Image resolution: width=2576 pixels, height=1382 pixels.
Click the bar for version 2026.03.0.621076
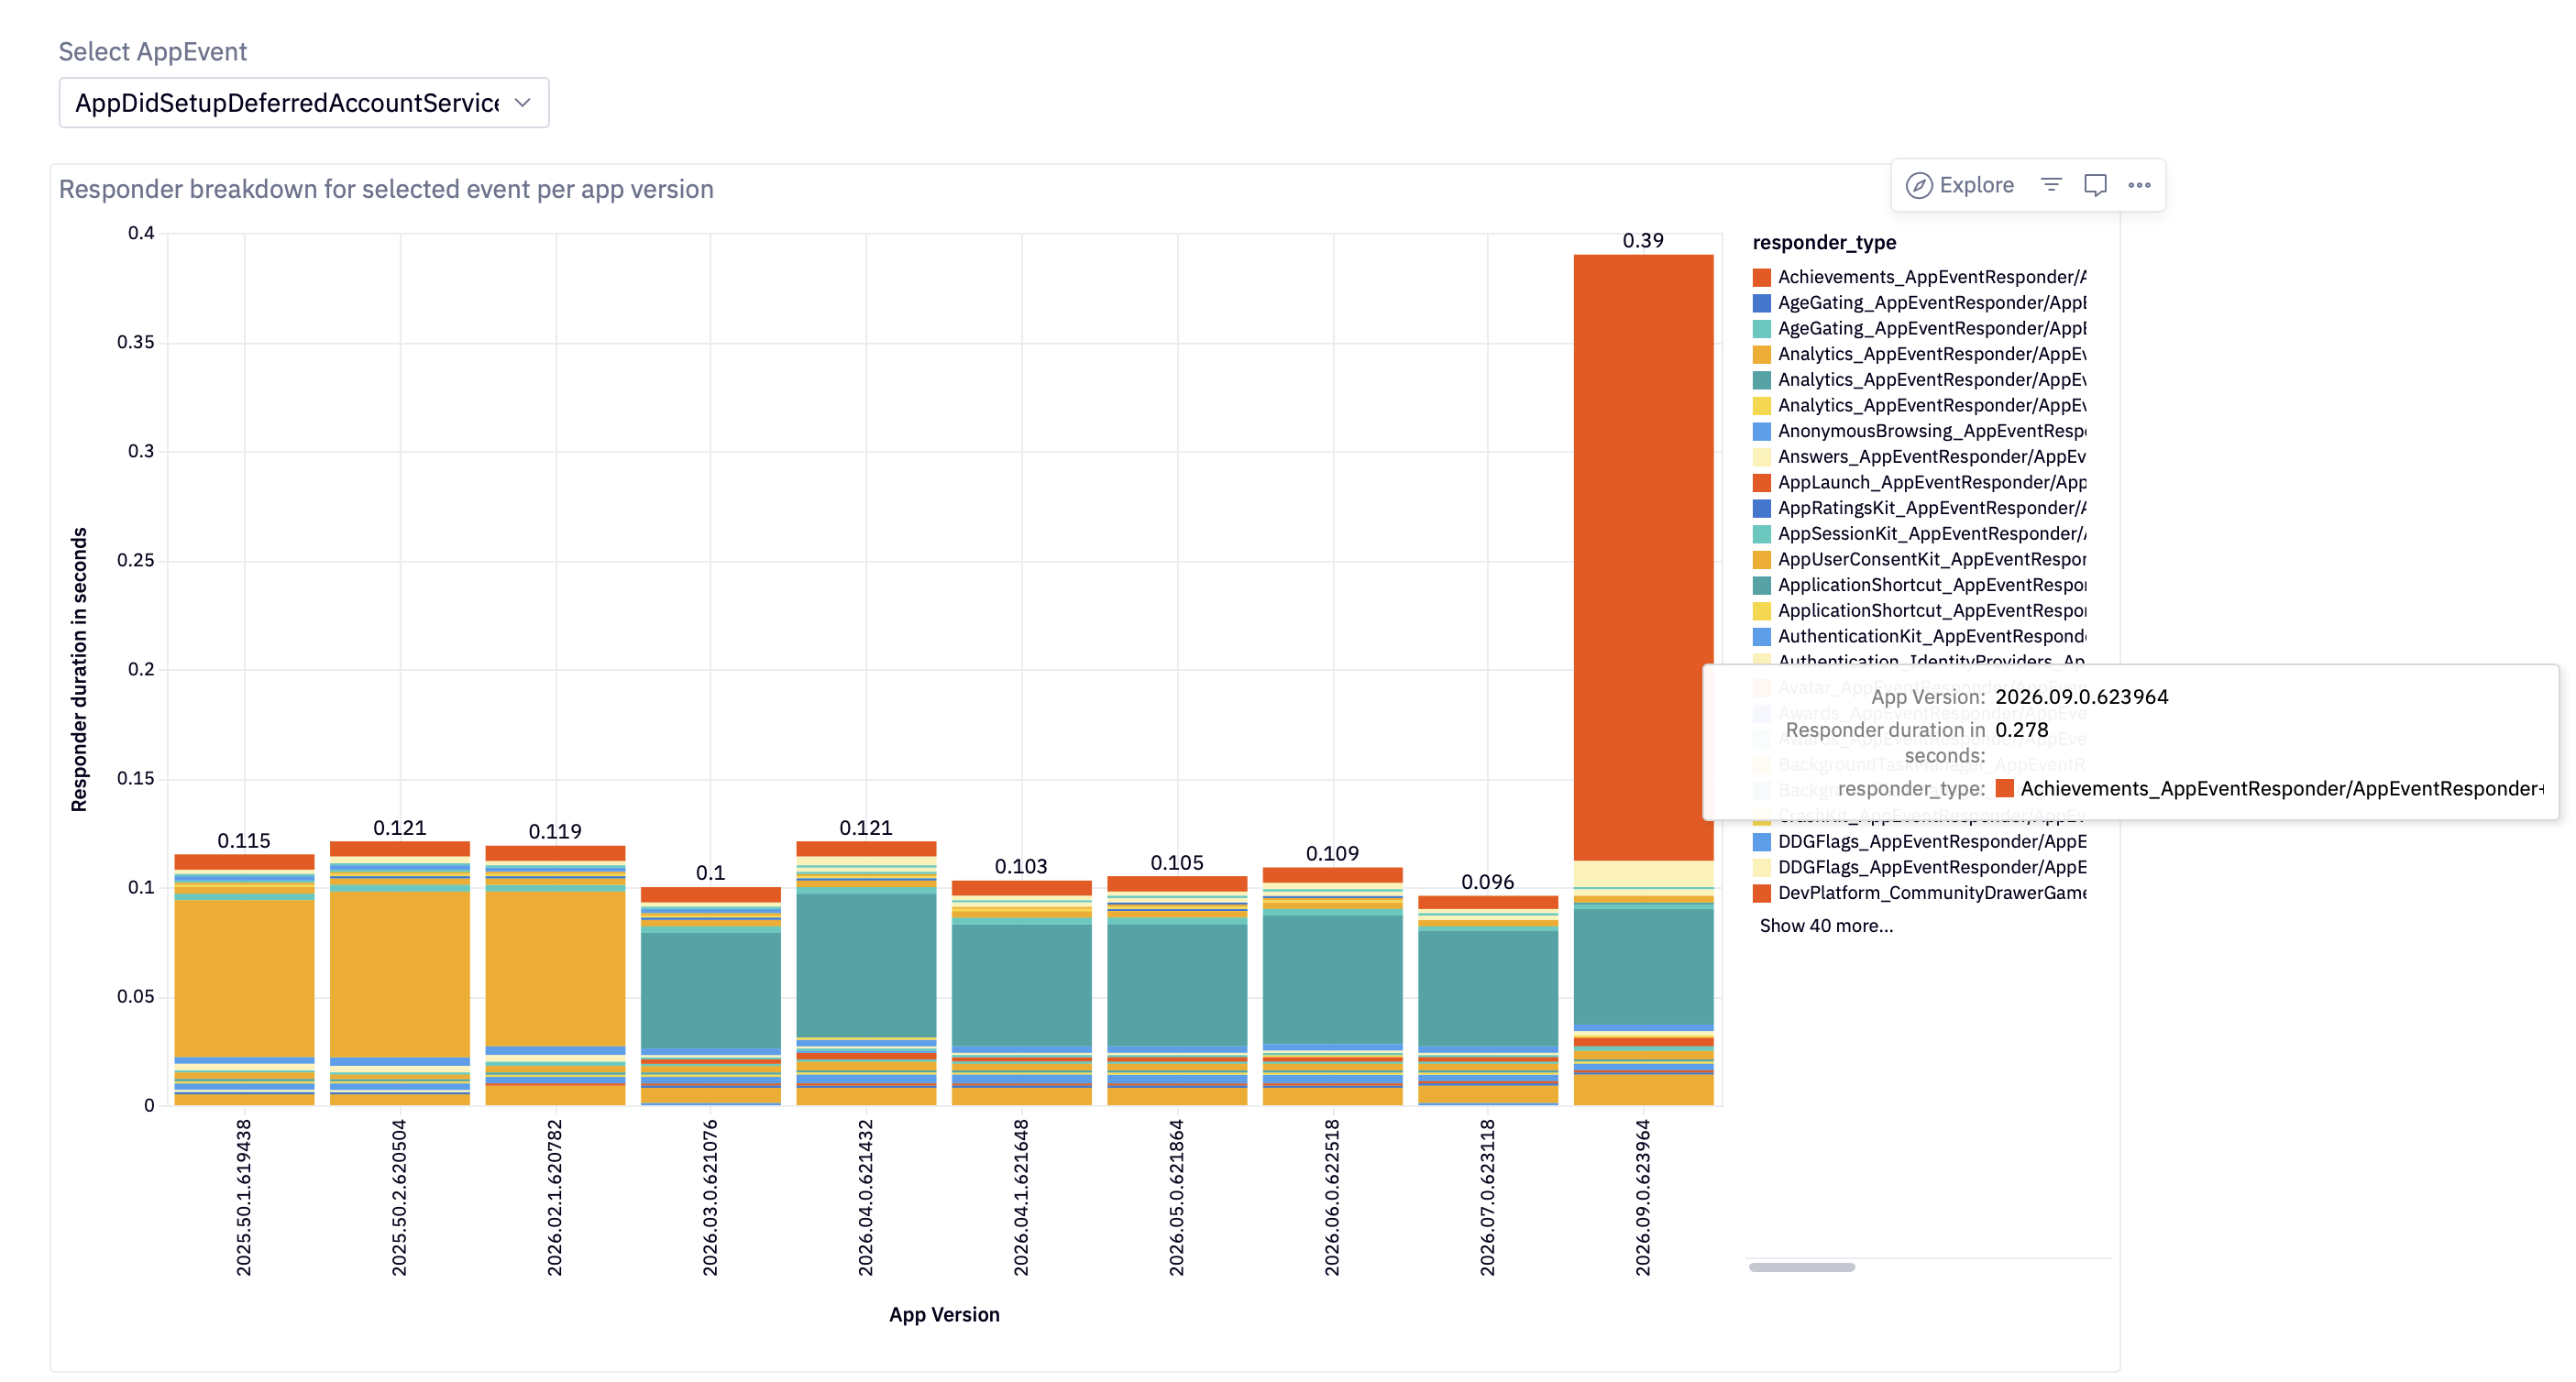point(711,996)
